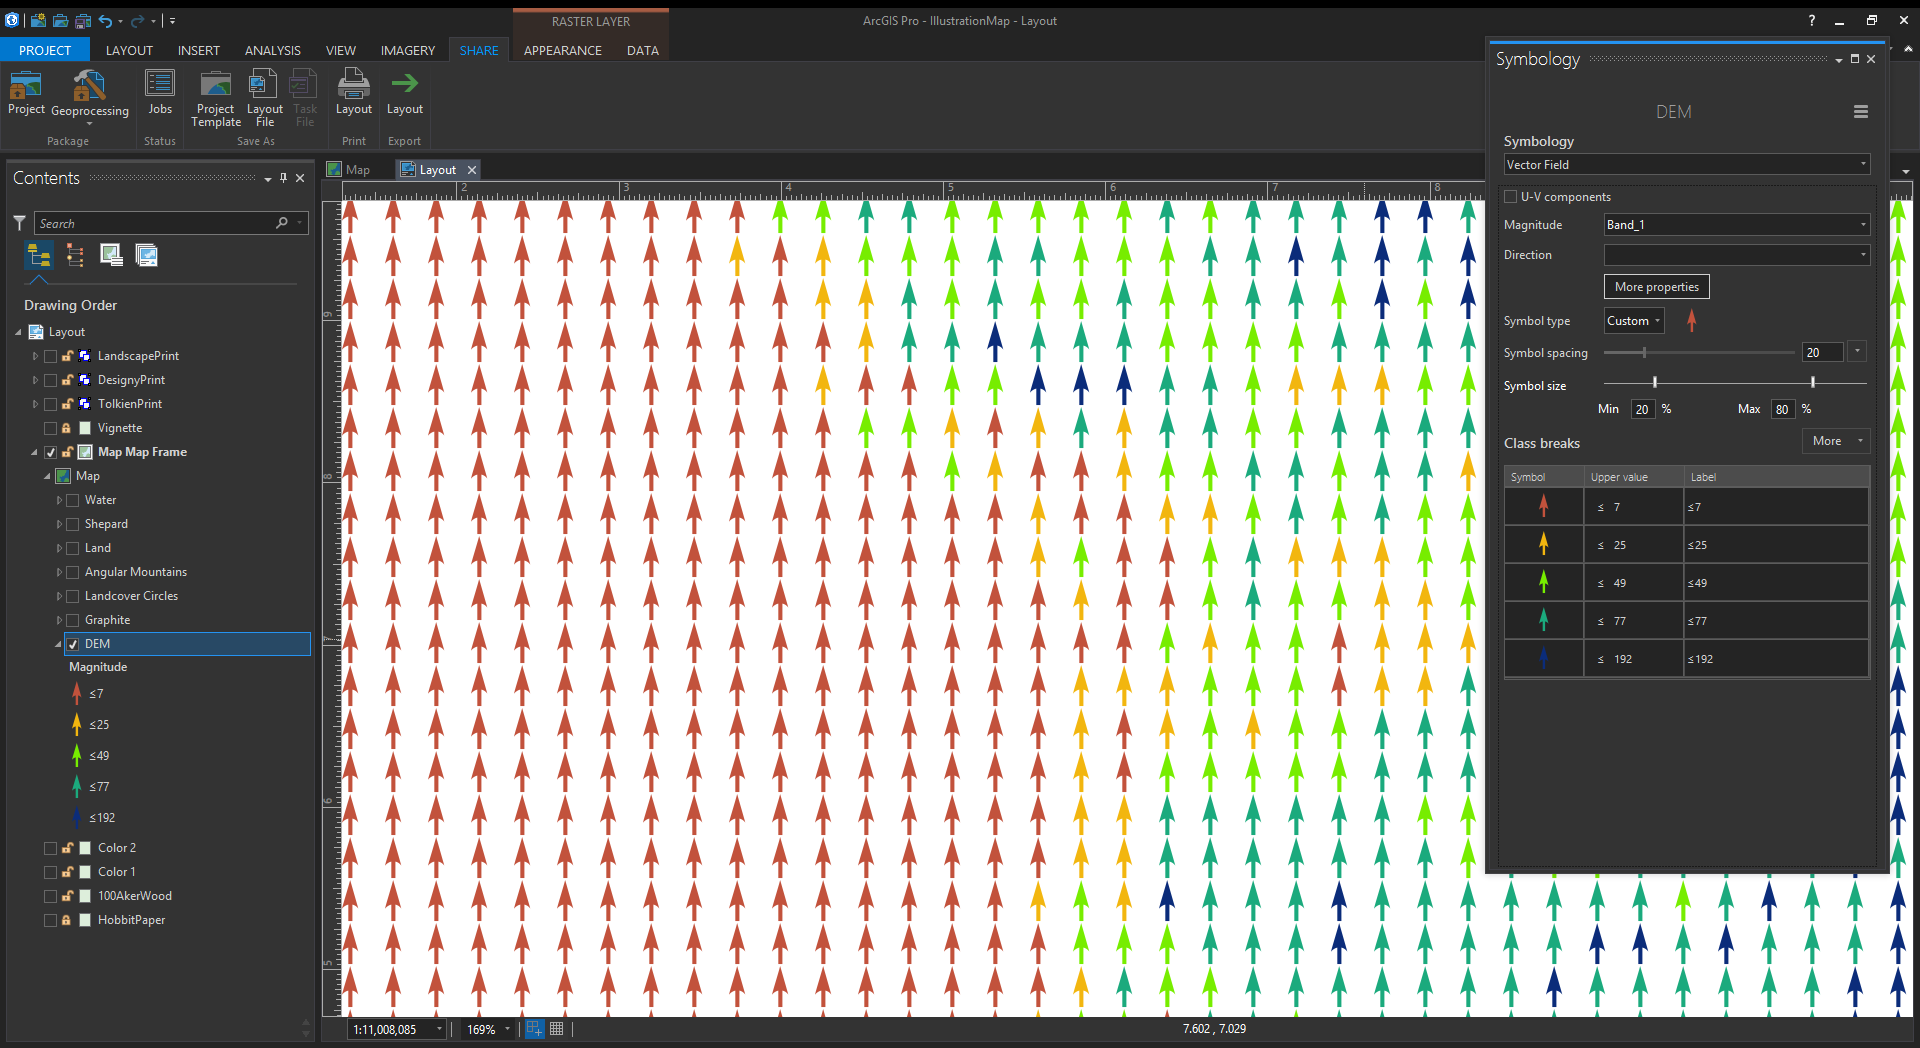This screenshot has width=1920, height=1048.
Task: Select List By Drawing Order view
Action: (39, 256)
